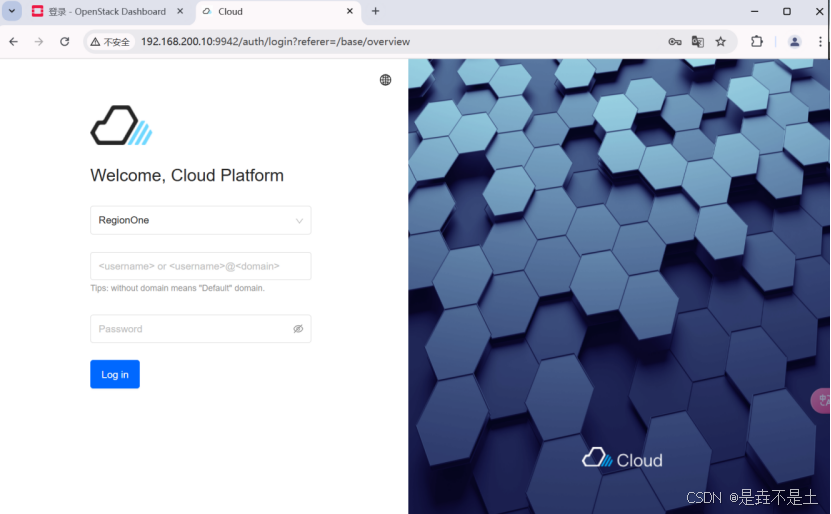Open the extensions puzzle icon
This screenshot has height=514, width=831.
pyautogui.click(x=757, y=41)
